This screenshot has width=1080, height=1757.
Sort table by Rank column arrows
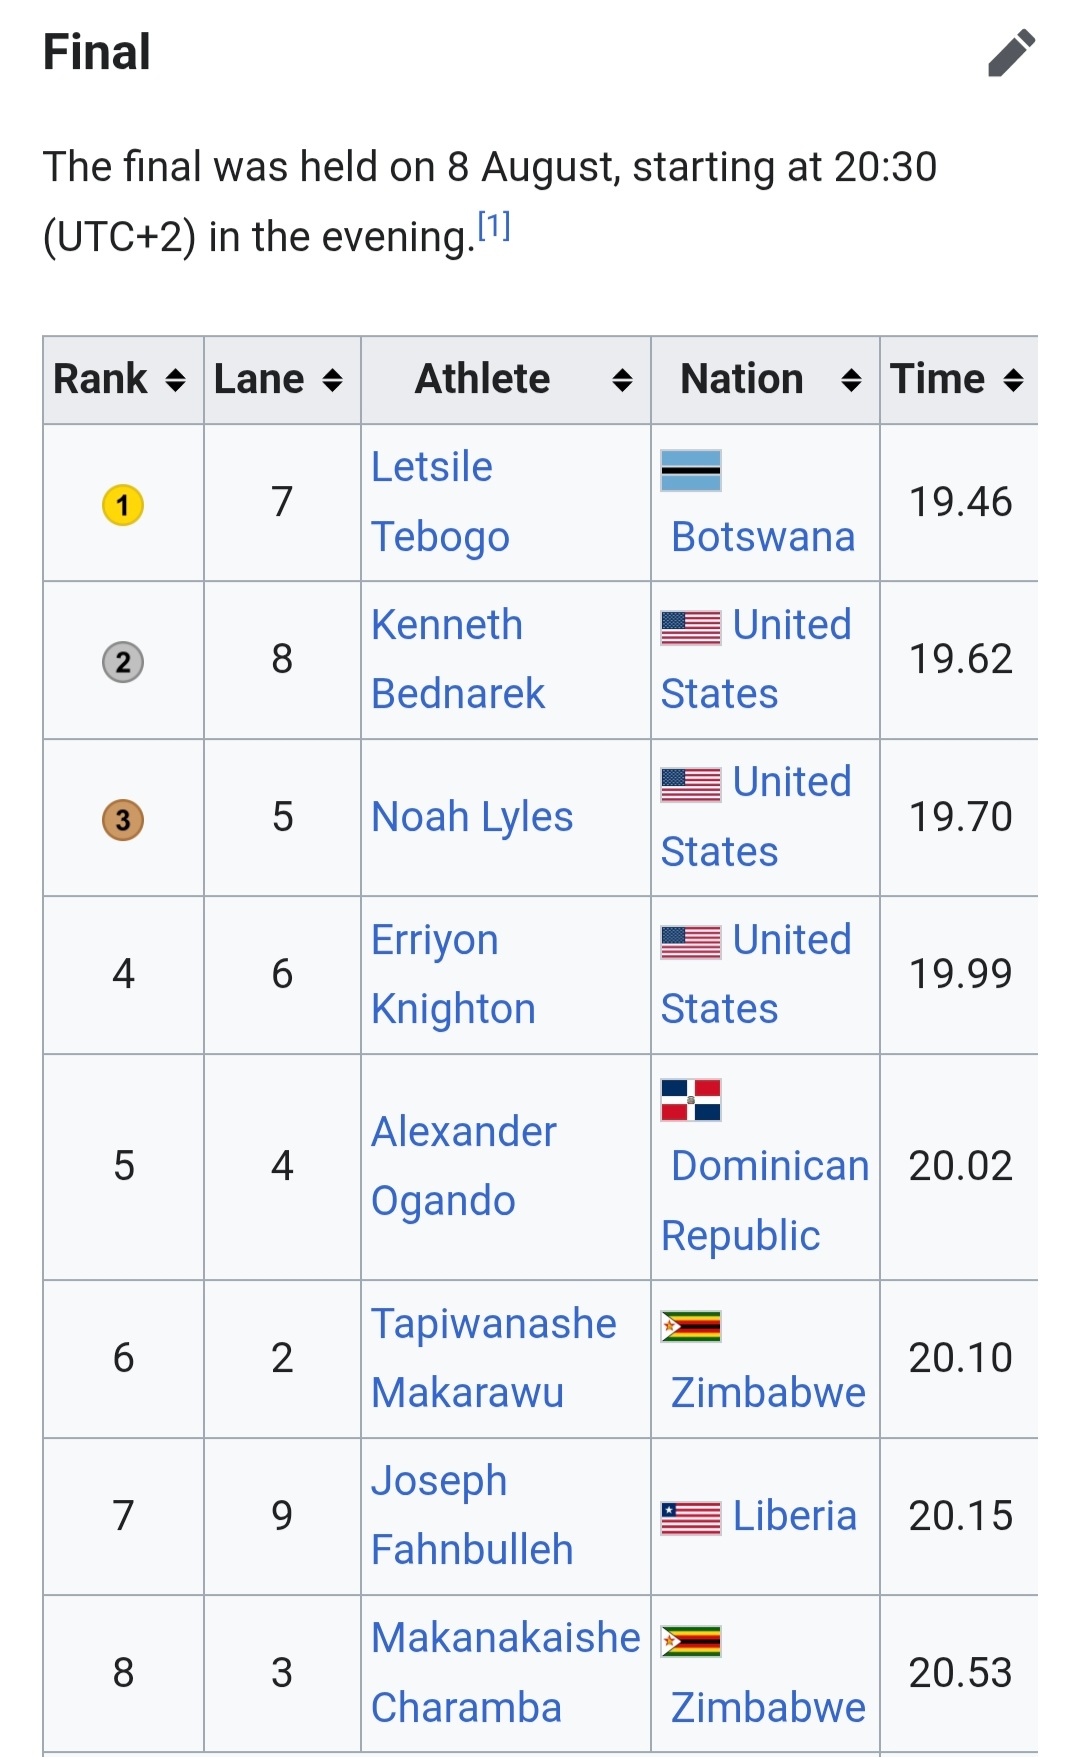click(175, 380)
